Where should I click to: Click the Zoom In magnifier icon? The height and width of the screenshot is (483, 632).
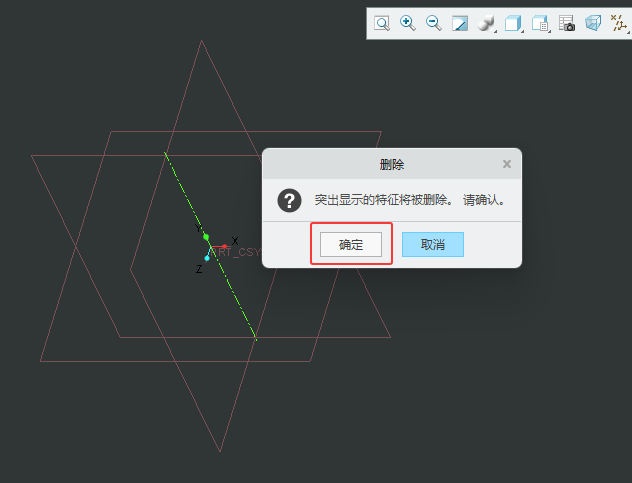pyautogui.click(x=407, y=23)
